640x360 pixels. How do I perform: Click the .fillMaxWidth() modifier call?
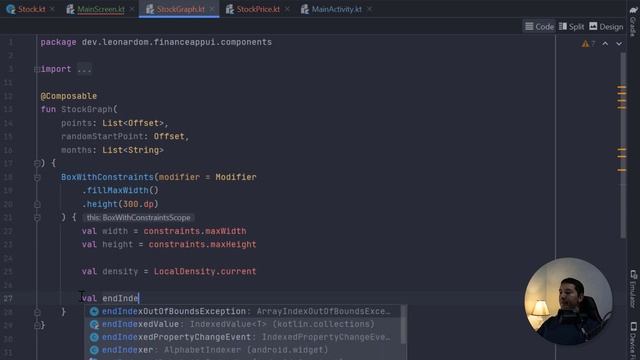(120, 191)
